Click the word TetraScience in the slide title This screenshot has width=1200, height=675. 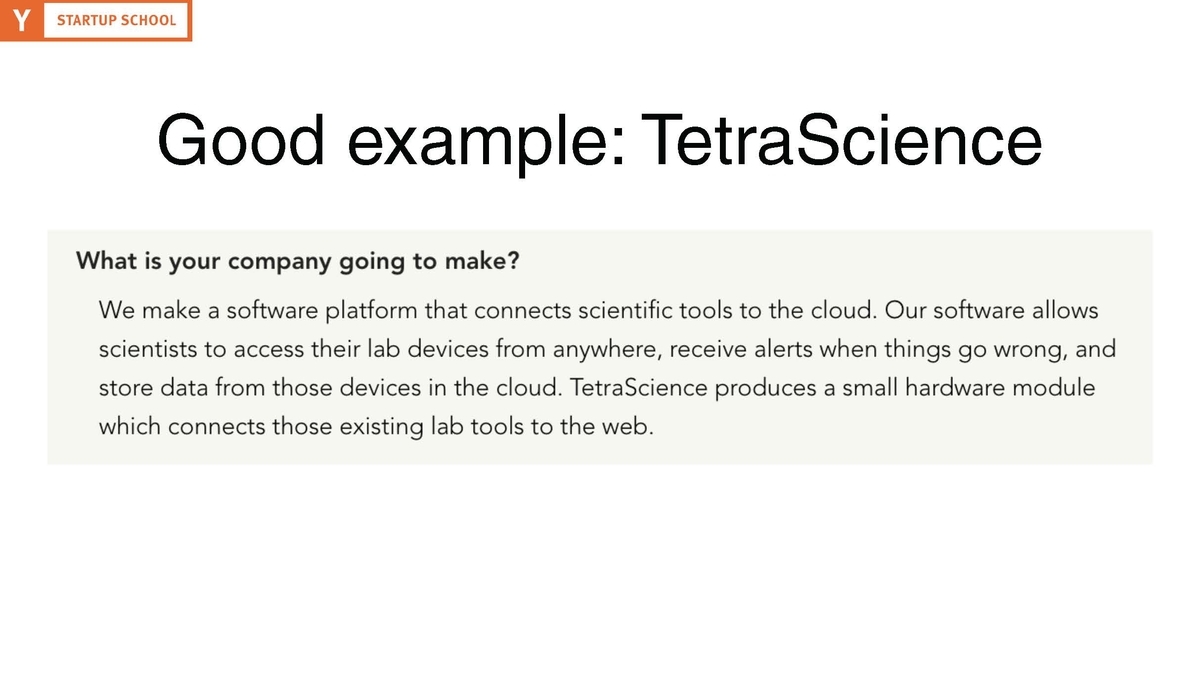[842, 139]
